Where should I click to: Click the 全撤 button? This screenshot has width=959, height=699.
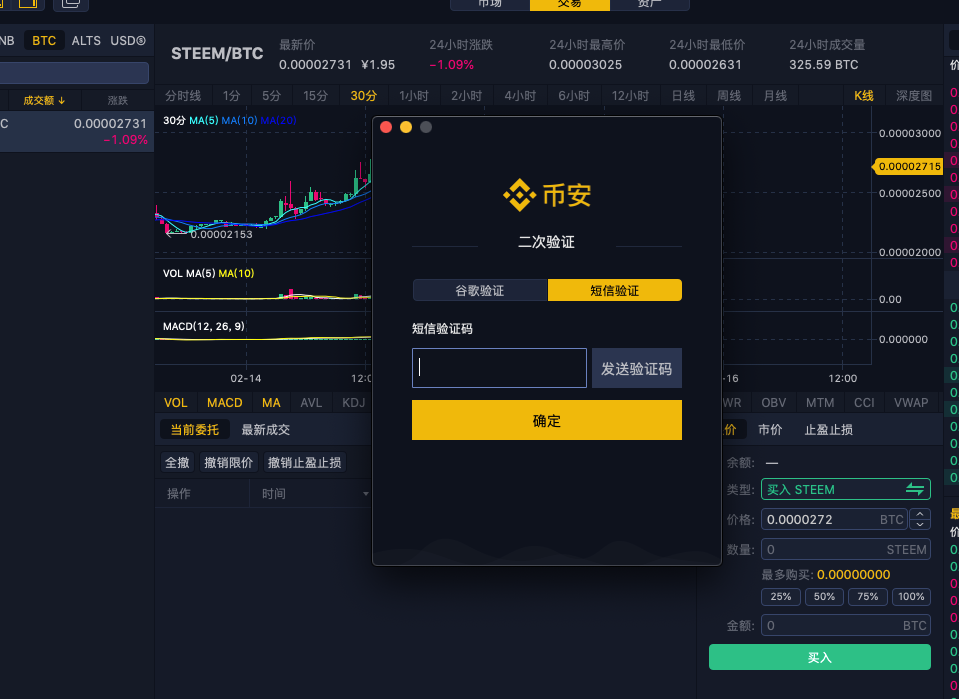coord(177,462)
